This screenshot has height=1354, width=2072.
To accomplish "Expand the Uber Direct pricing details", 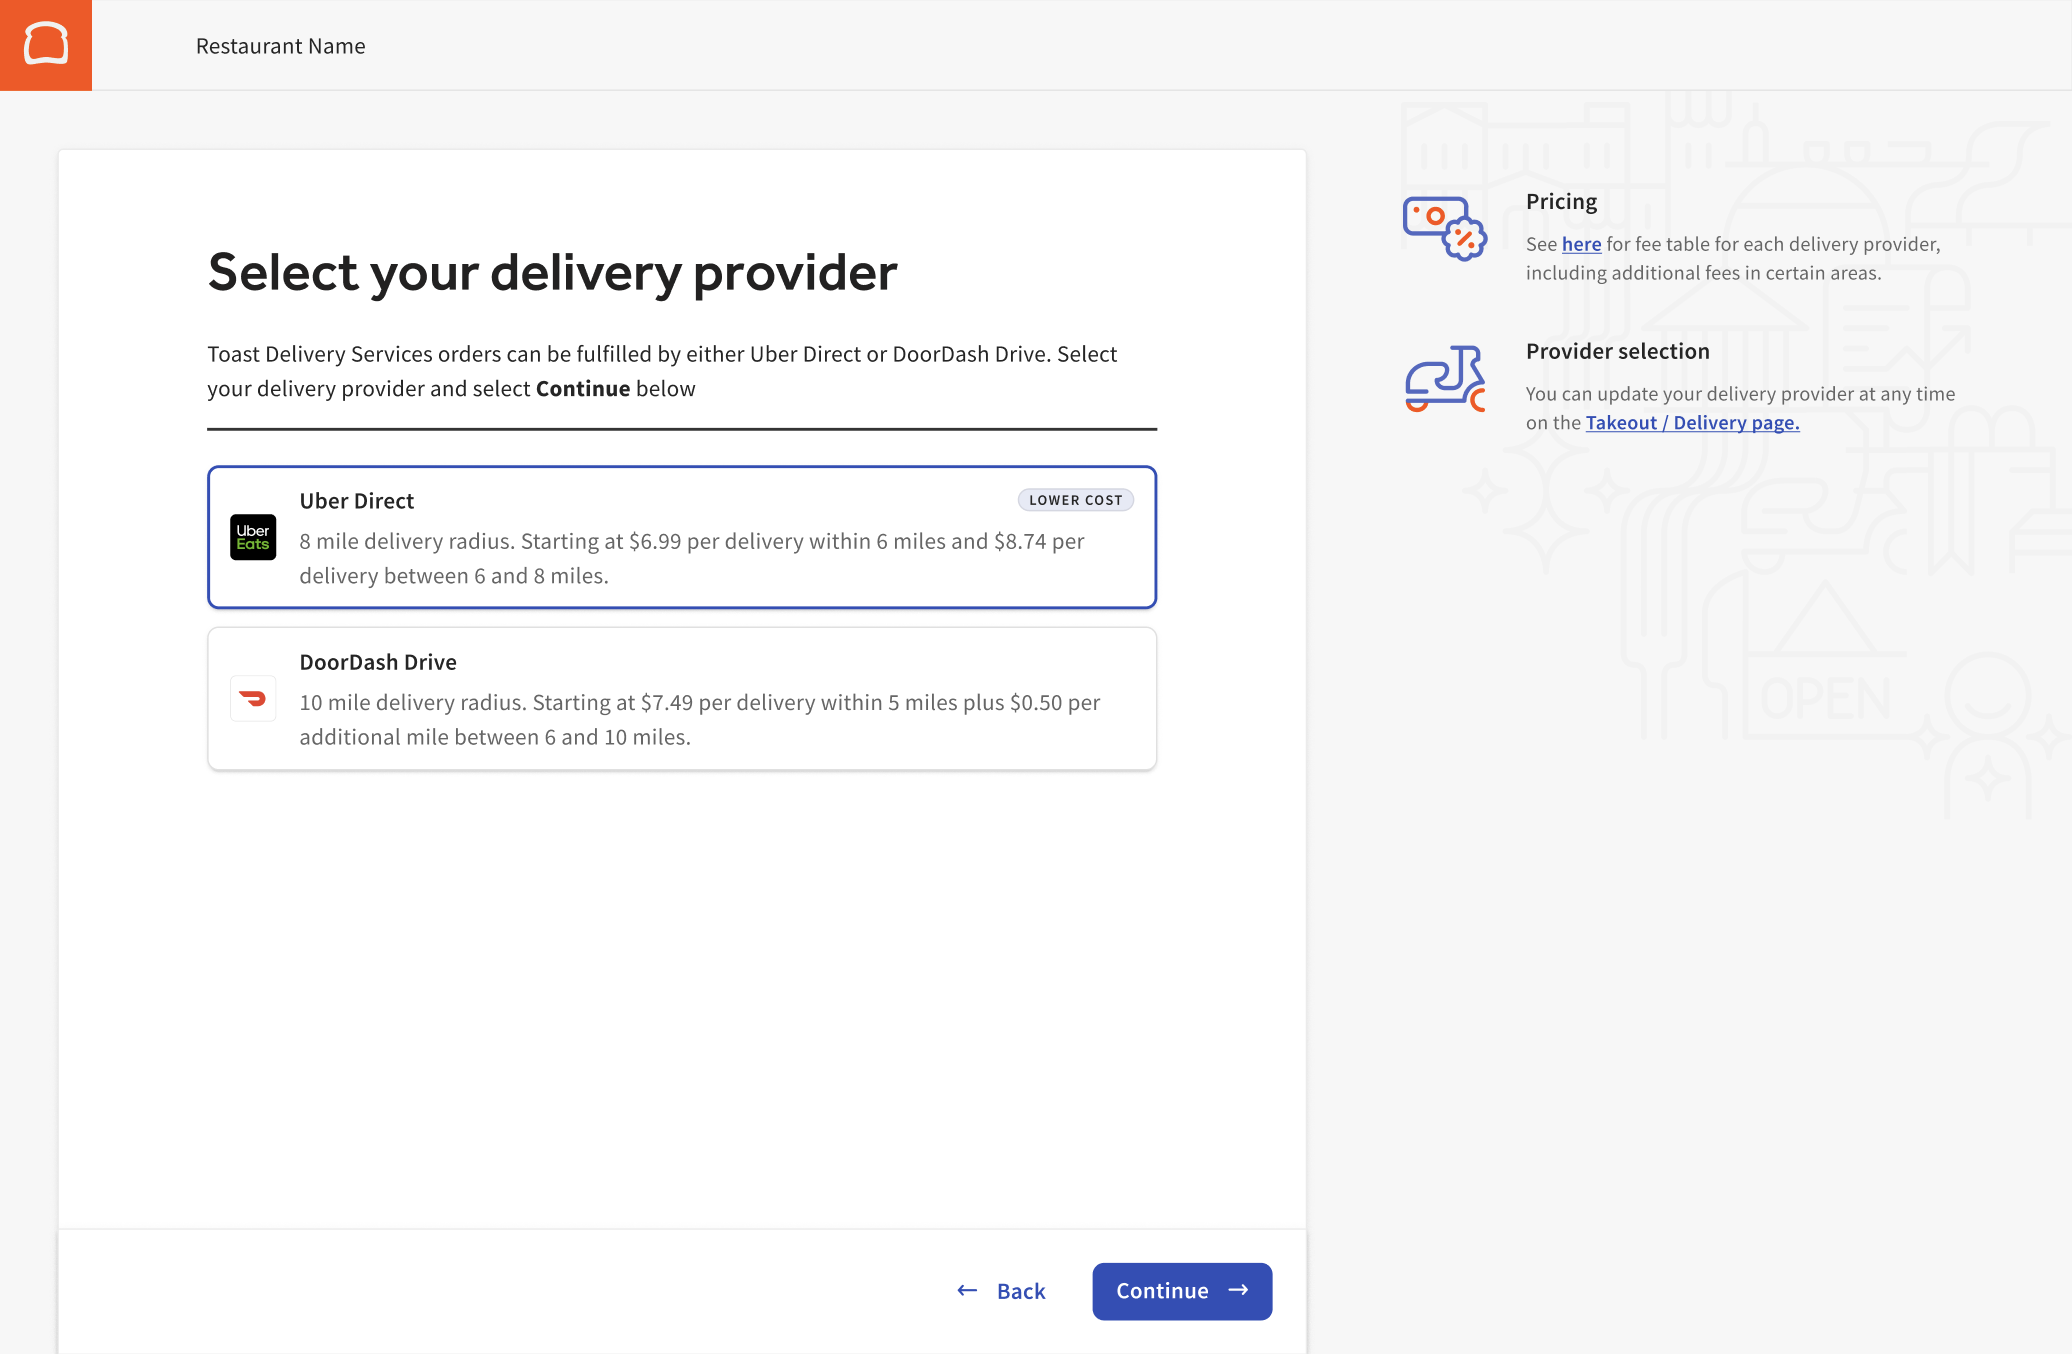I will [x=681, y=558].
